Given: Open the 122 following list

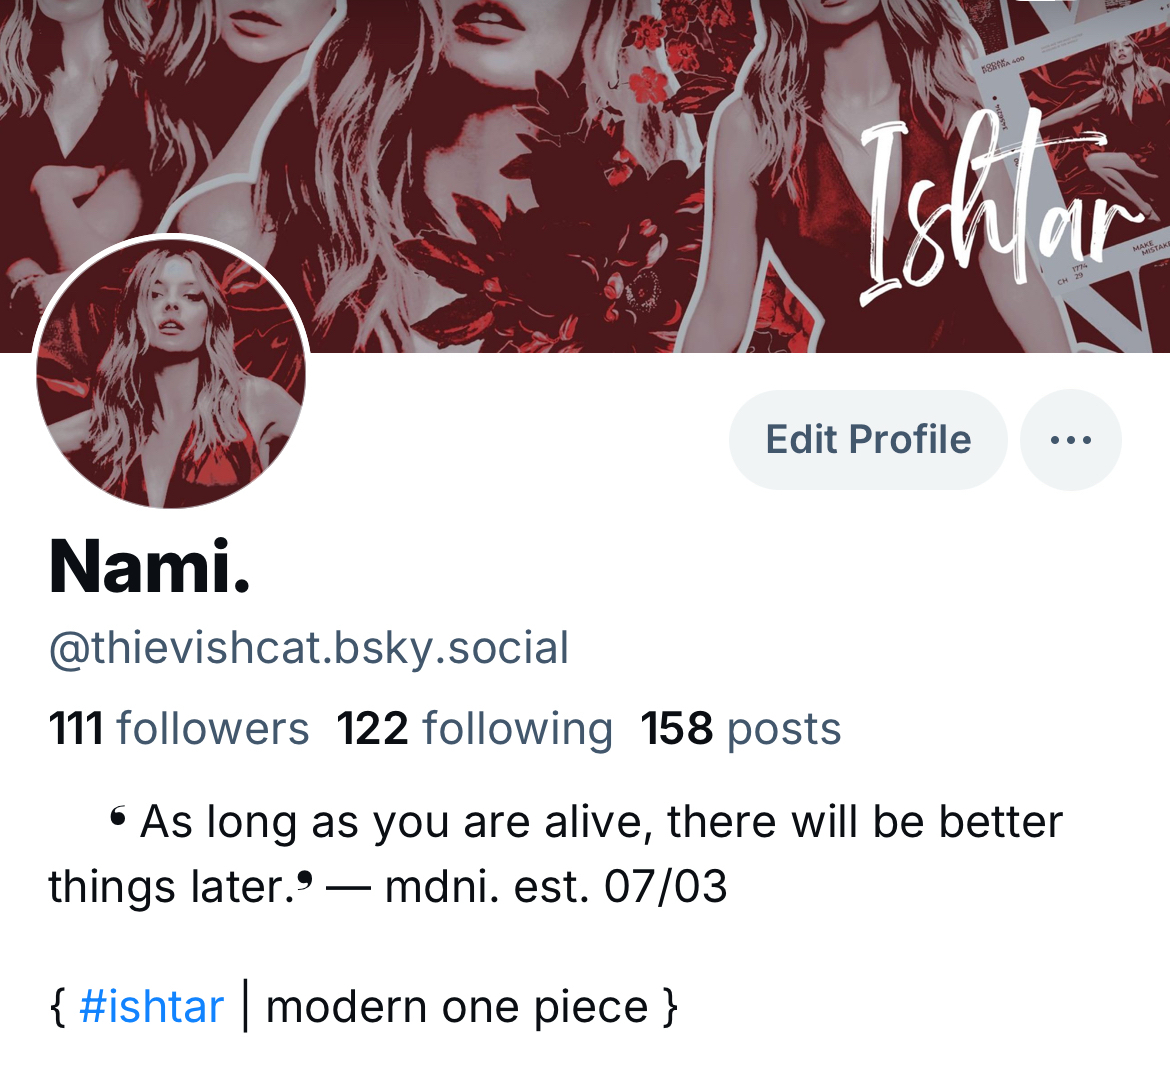Looking at the screenshot, I should tap(475, 728).
